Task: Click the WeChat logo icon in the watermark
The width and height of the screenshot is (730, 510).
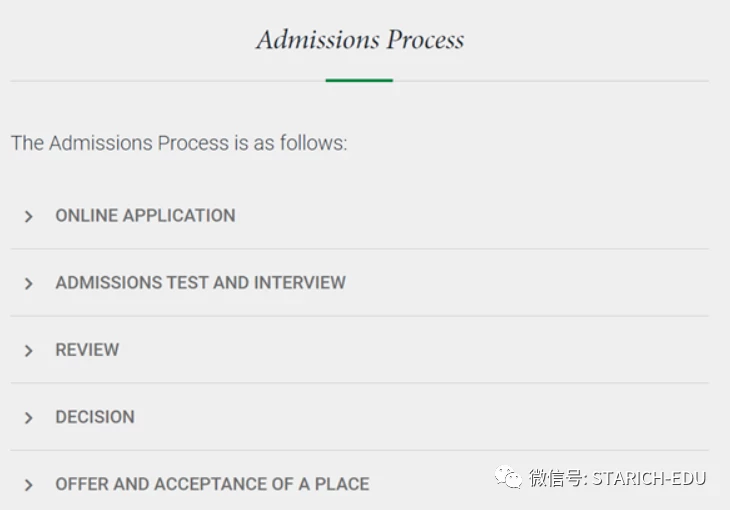Action: click(508, 477)
